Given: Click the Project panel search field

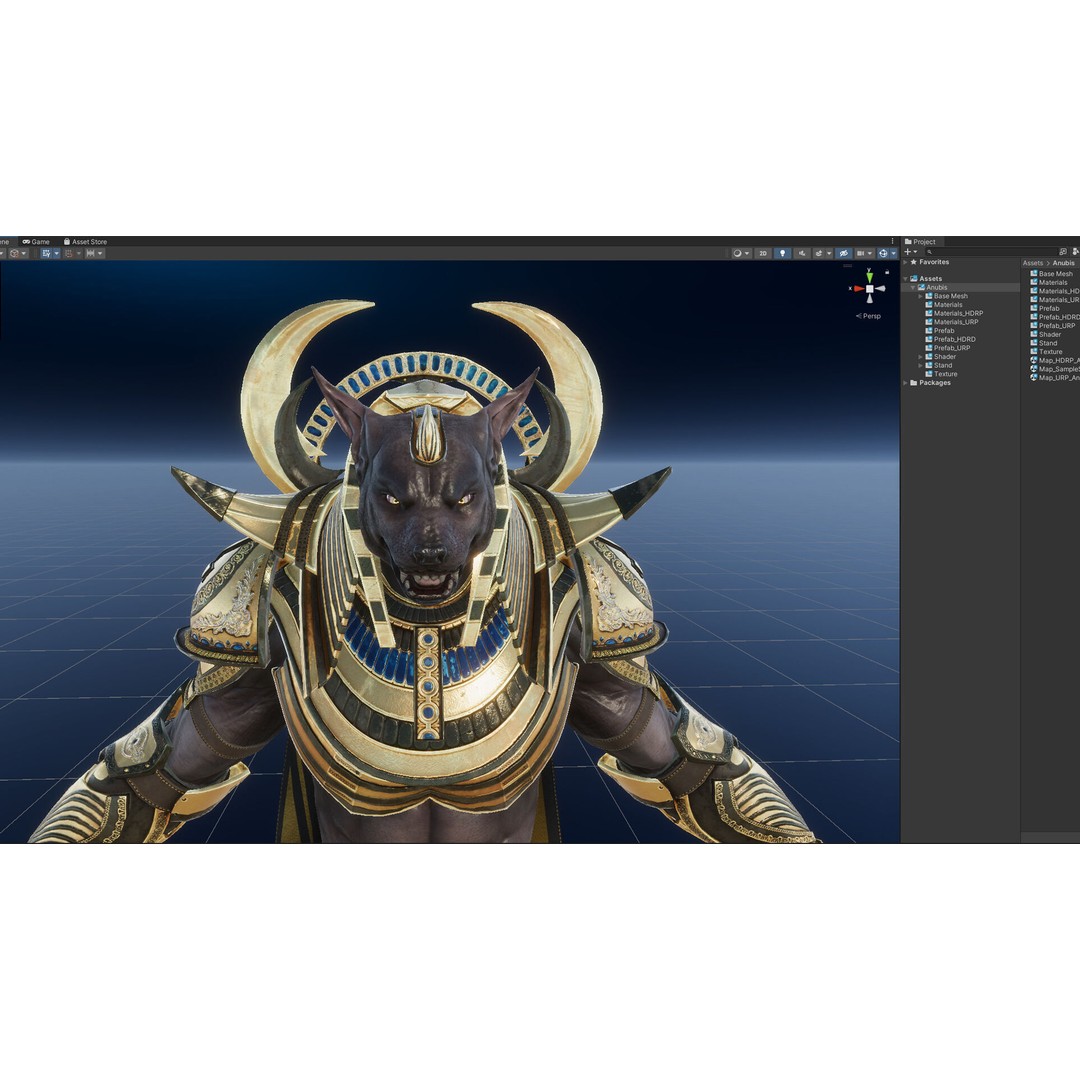Looking at the screenshot, I should (x=991, y=251).
